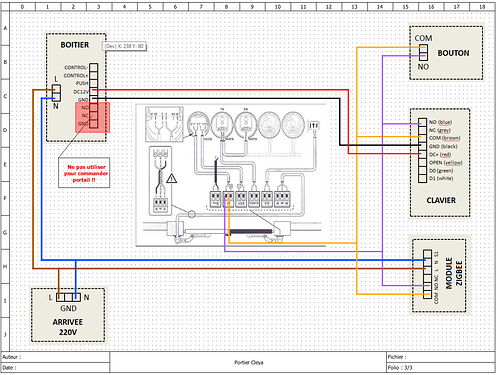
Task: Select the BOITIER block title
Action: [x=75, y=45]
